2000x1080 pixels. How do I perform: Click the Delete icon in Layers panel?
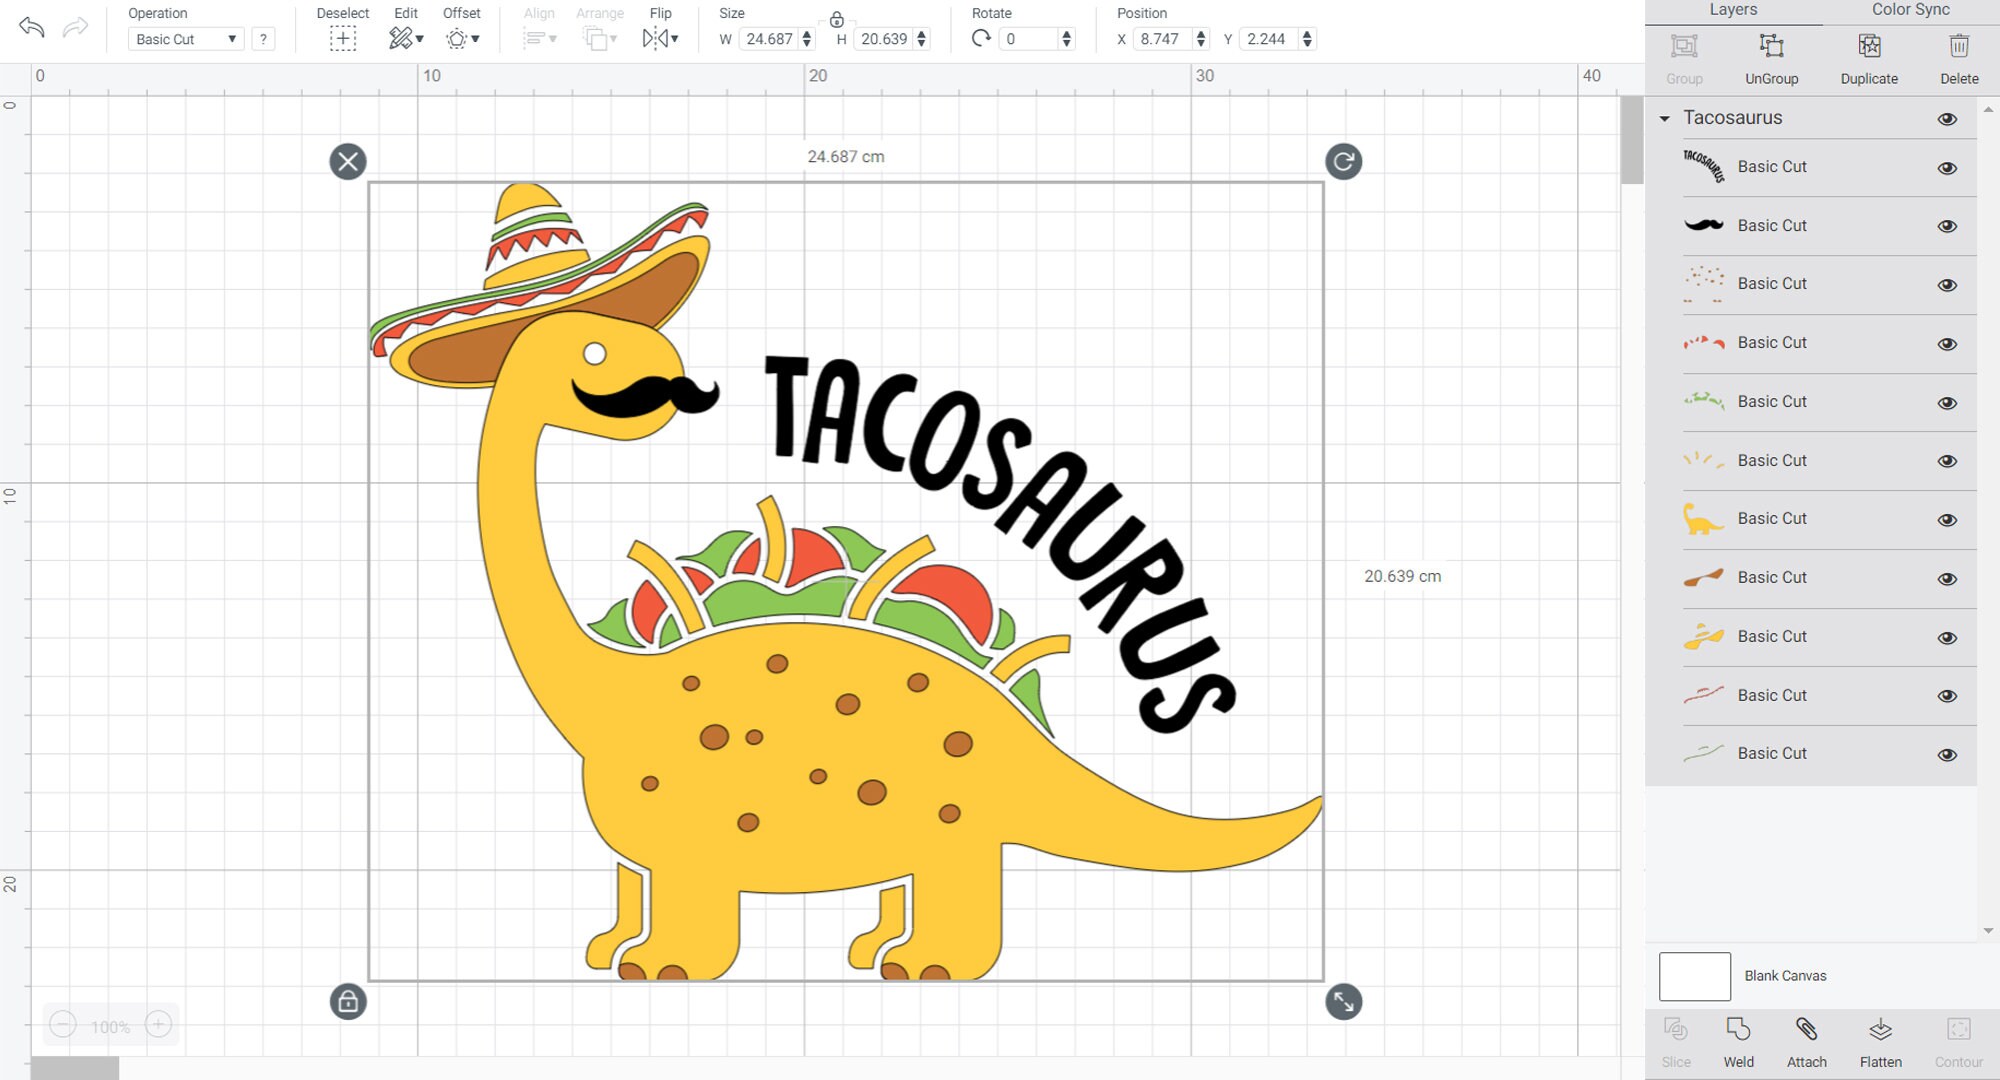click(x=1957, y=46)
